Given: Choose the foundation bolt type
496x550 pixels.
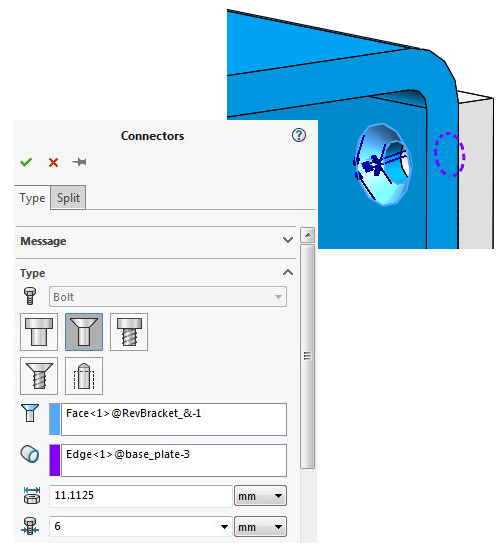Looking at the screenshot, I should (84, 376).
